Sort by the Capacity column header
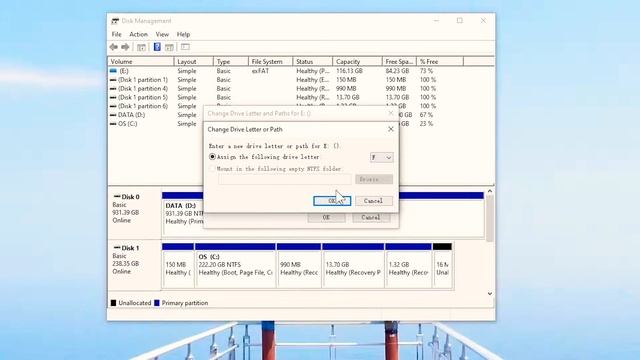This screenshot has width=640, height=360. pyautogui.click(x=358, y=62)
